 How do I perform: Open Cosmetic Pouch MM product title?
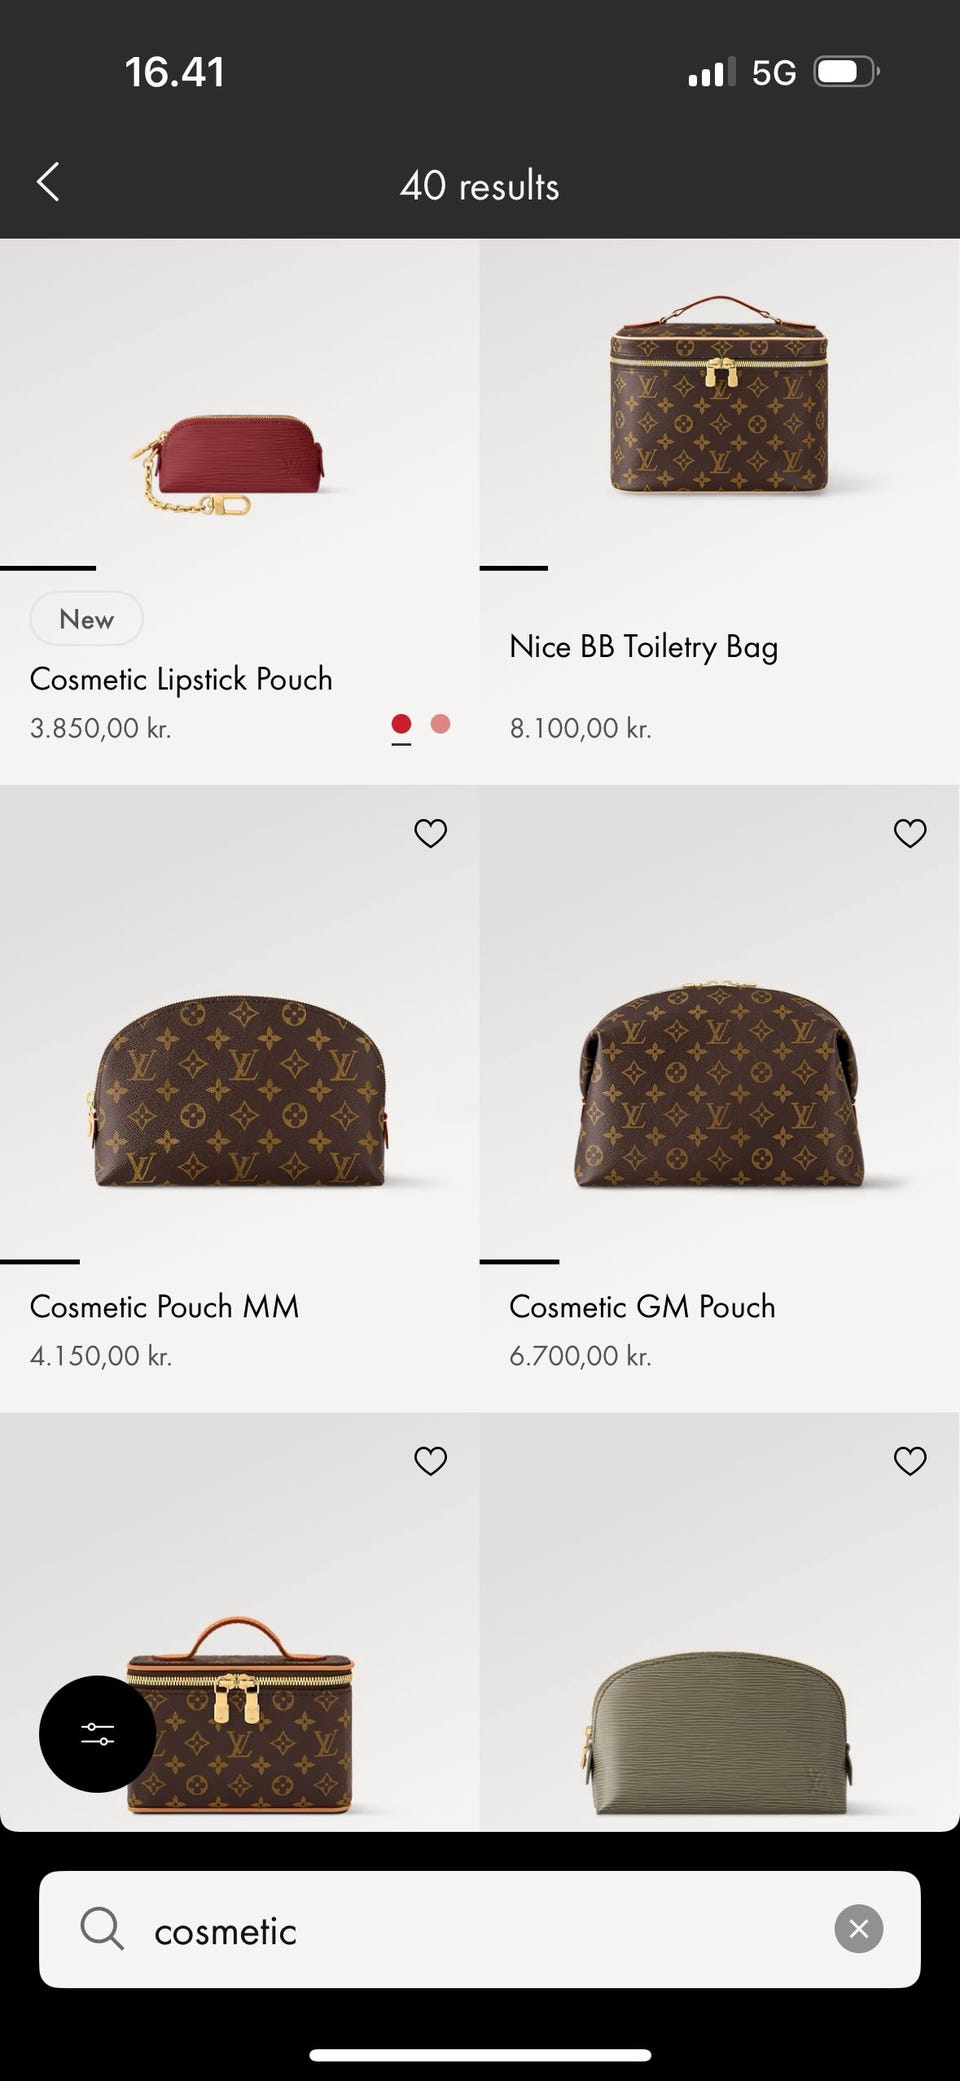(x=164, y=1306)
